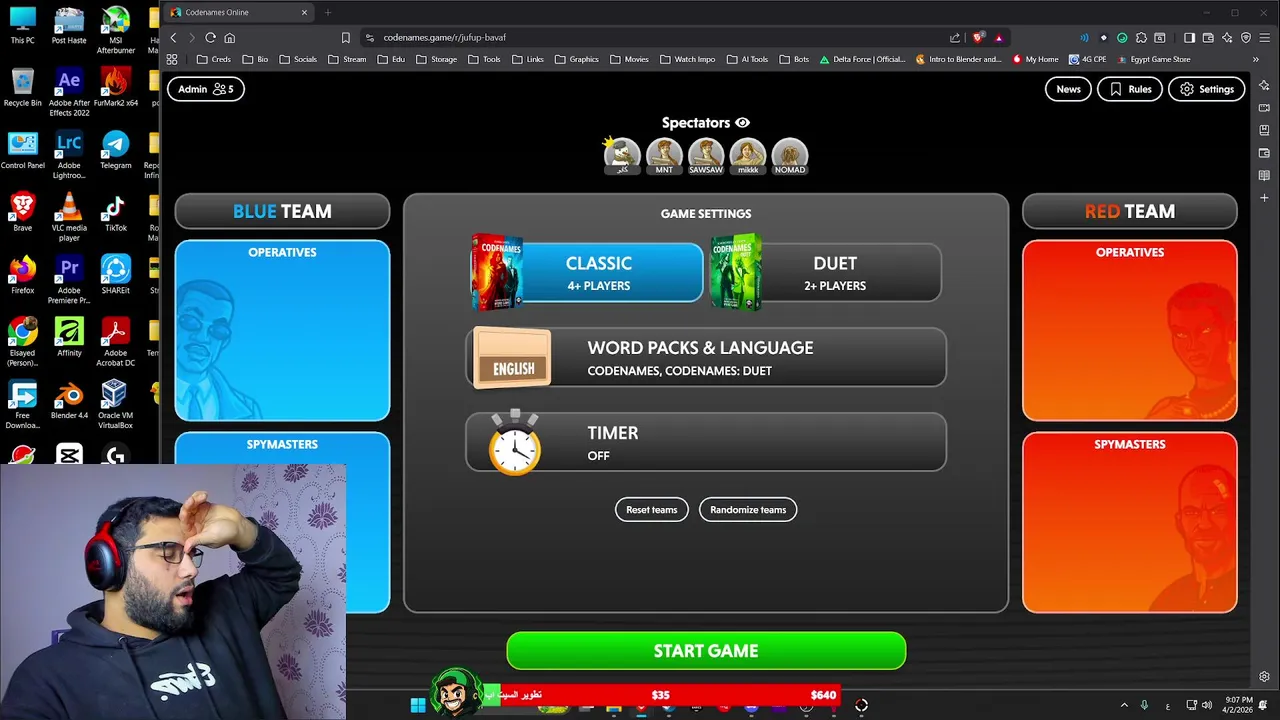Show hidden system tray icons
Viewport: 1280px width, 720px height.
tap(1124, 706)
